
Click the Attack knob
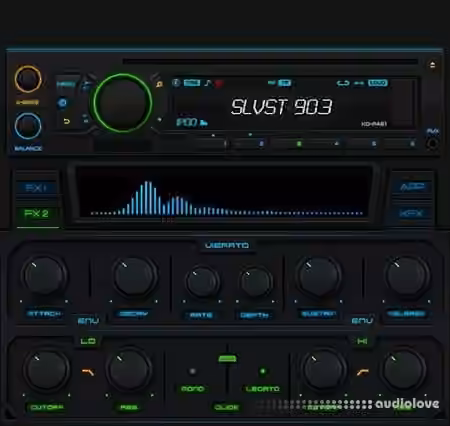click(x=44, y=276)
